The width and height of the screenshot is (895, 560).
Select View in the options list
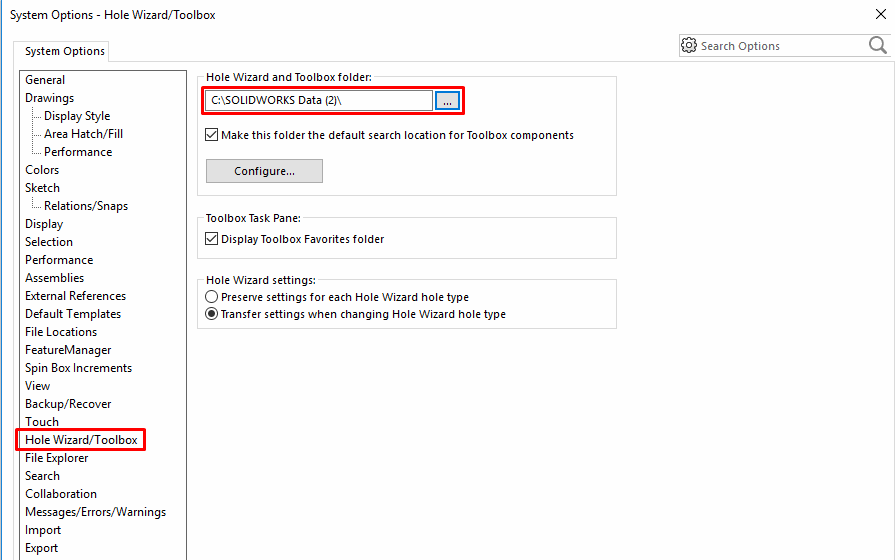38,386
